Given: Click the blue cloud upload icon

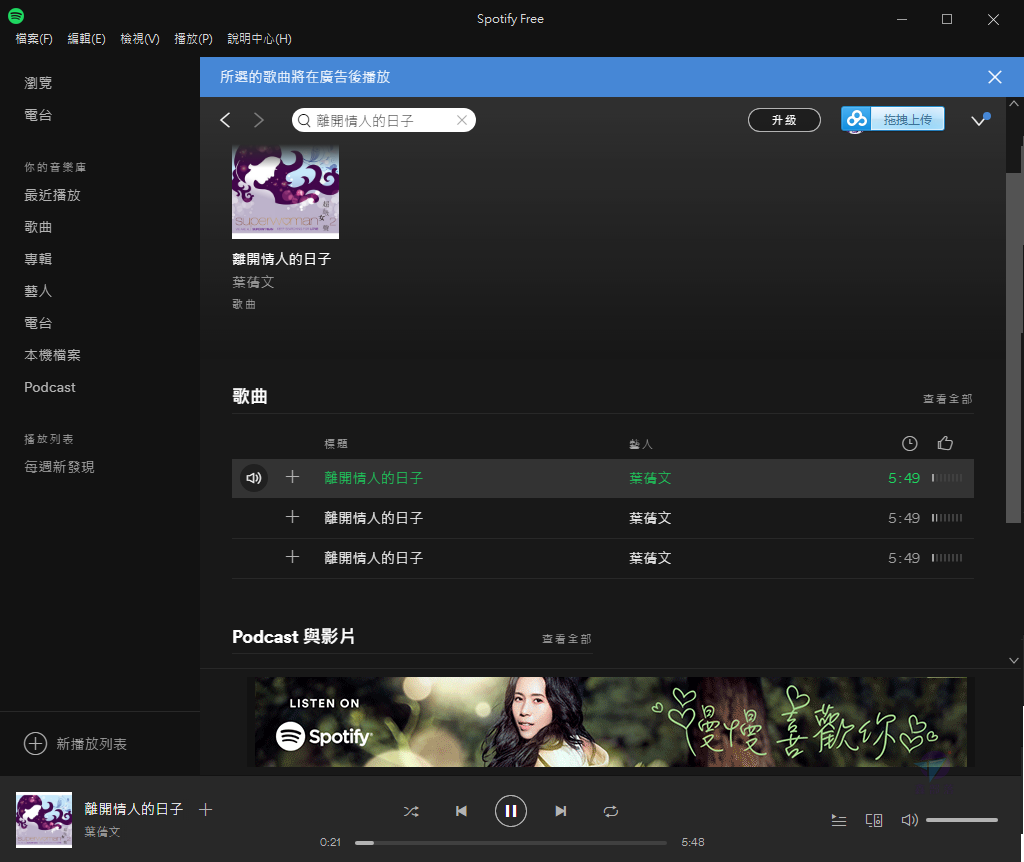Looking at the screenshot, I should [x=856, y=120].
